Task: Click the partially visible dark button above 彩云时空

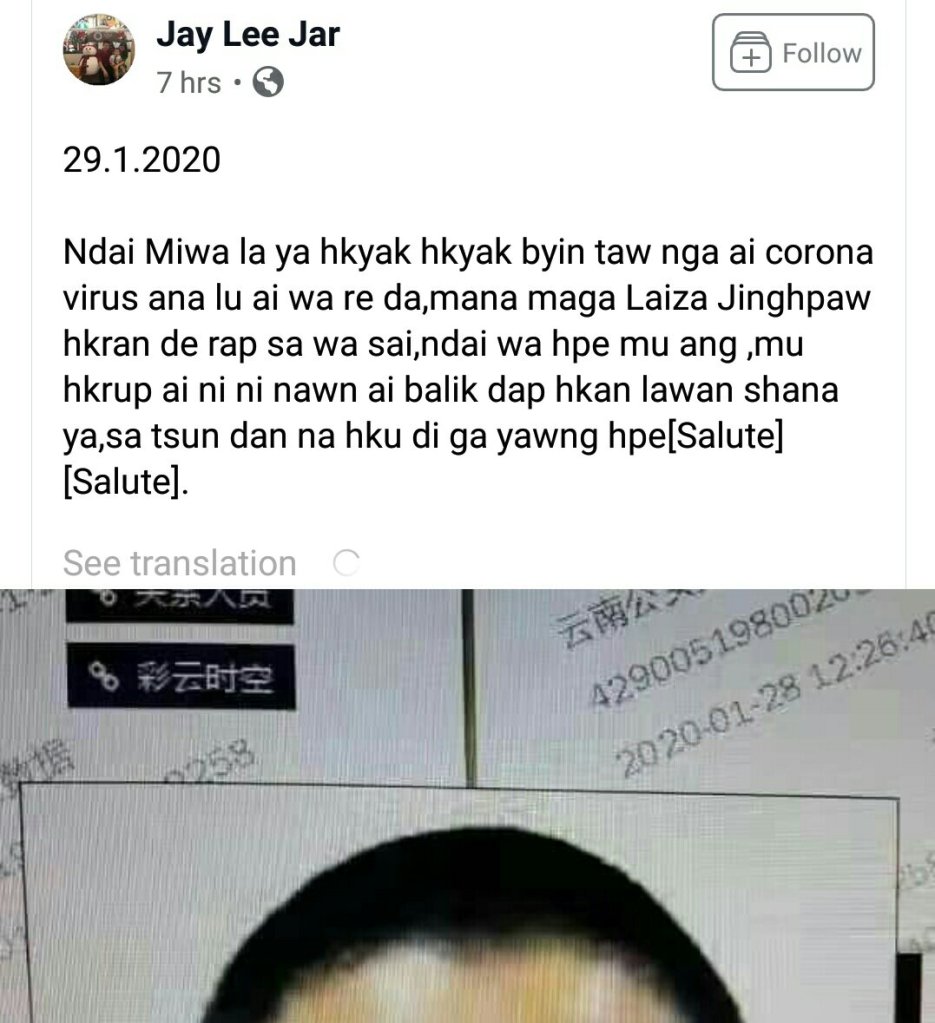Action: click(x=180, y=605)
